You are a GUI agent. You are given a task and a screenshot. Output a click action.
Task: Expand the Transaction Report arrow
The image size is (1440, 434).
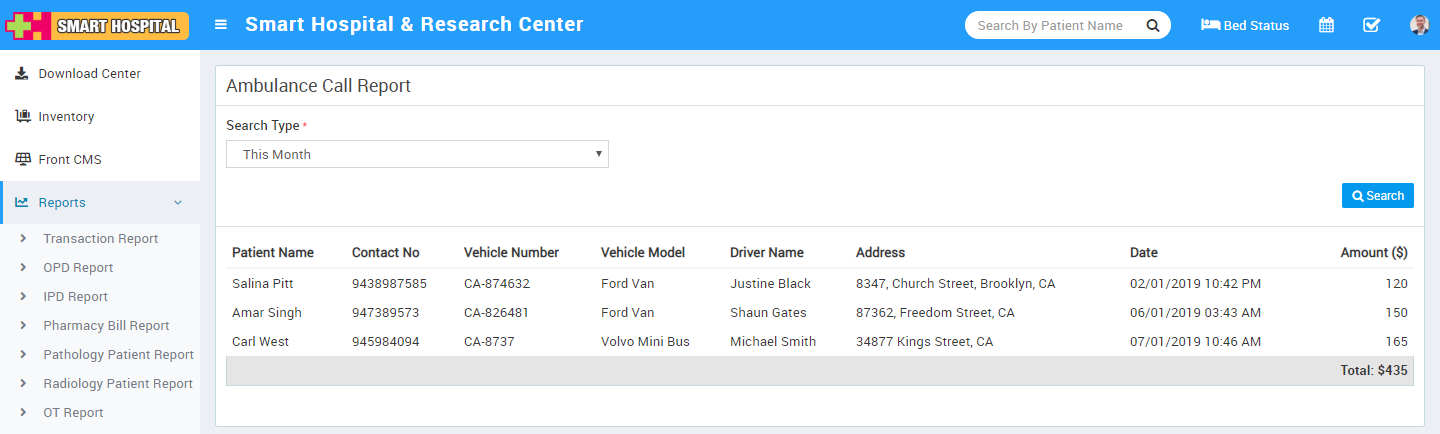click(23, 239)
